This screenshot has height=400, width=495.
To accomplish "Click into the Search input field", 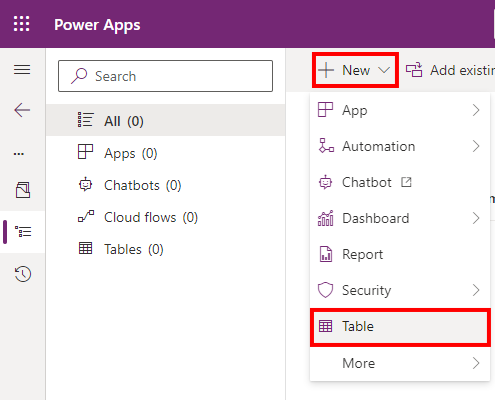I will coord(165,76).
